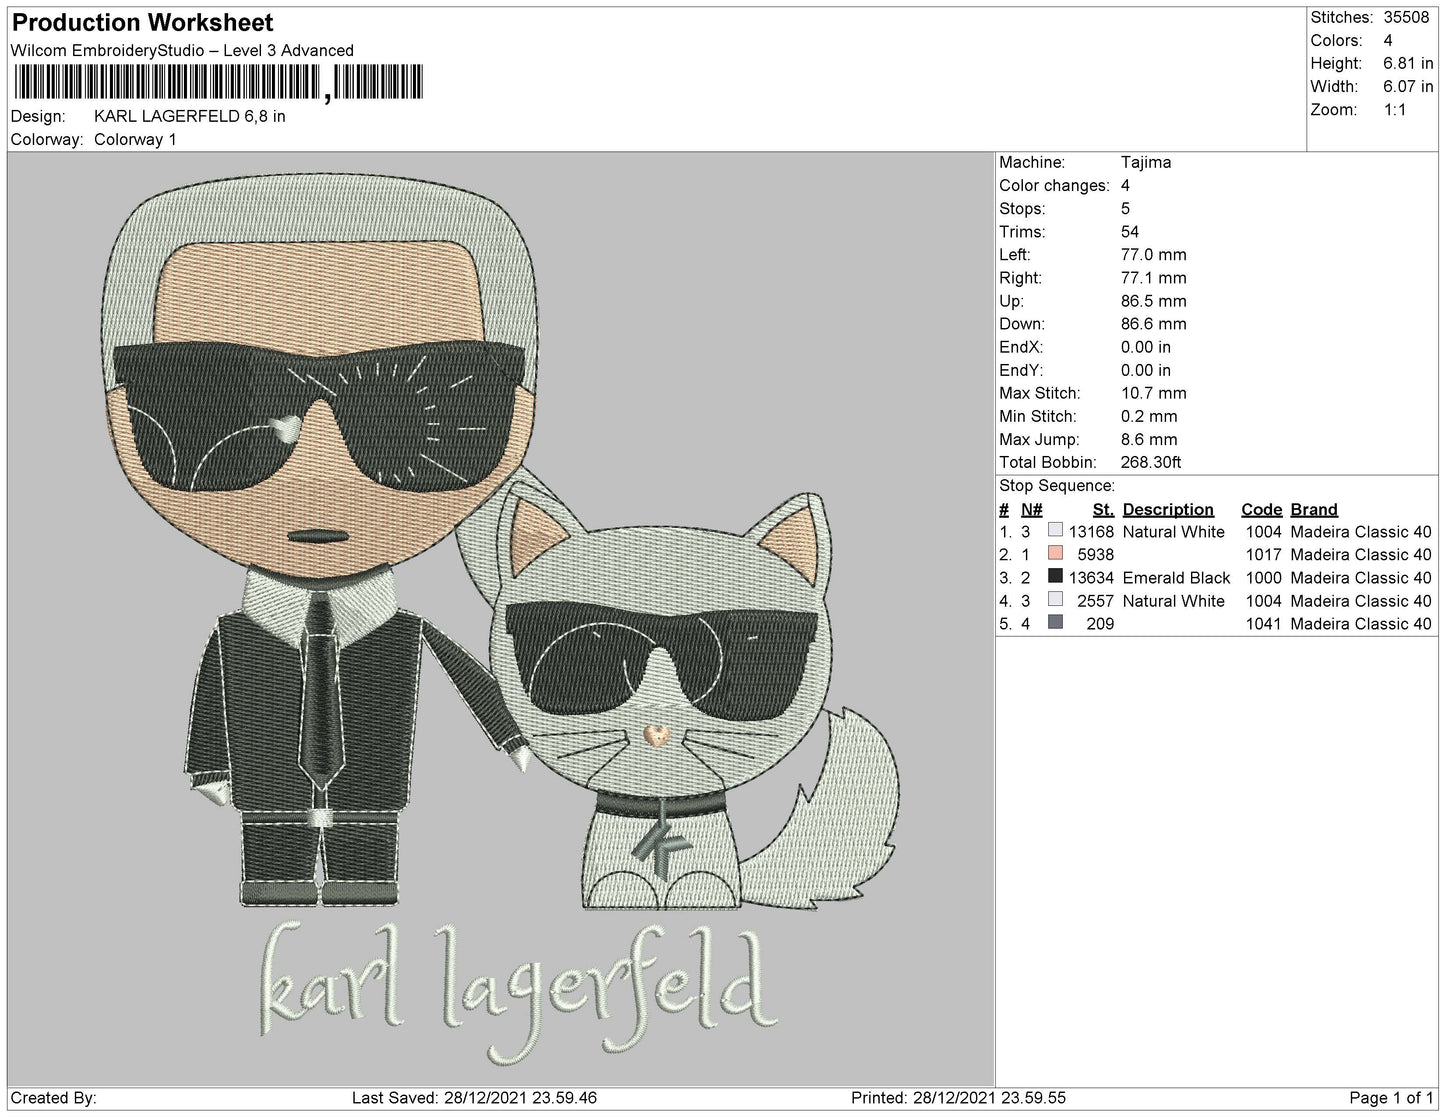Click 'Created By:' in the footer
This screenshot has width=1445, height=1117.
[54, 1098]
